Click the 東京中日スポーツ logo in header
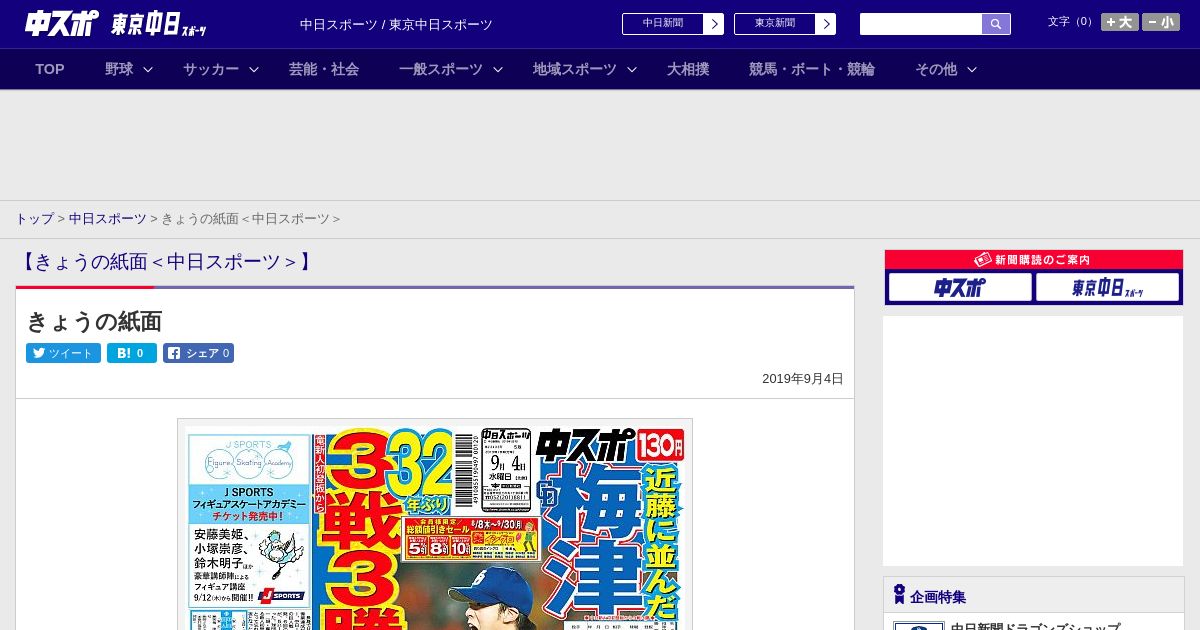1200x630 pixels. [158, 24]
